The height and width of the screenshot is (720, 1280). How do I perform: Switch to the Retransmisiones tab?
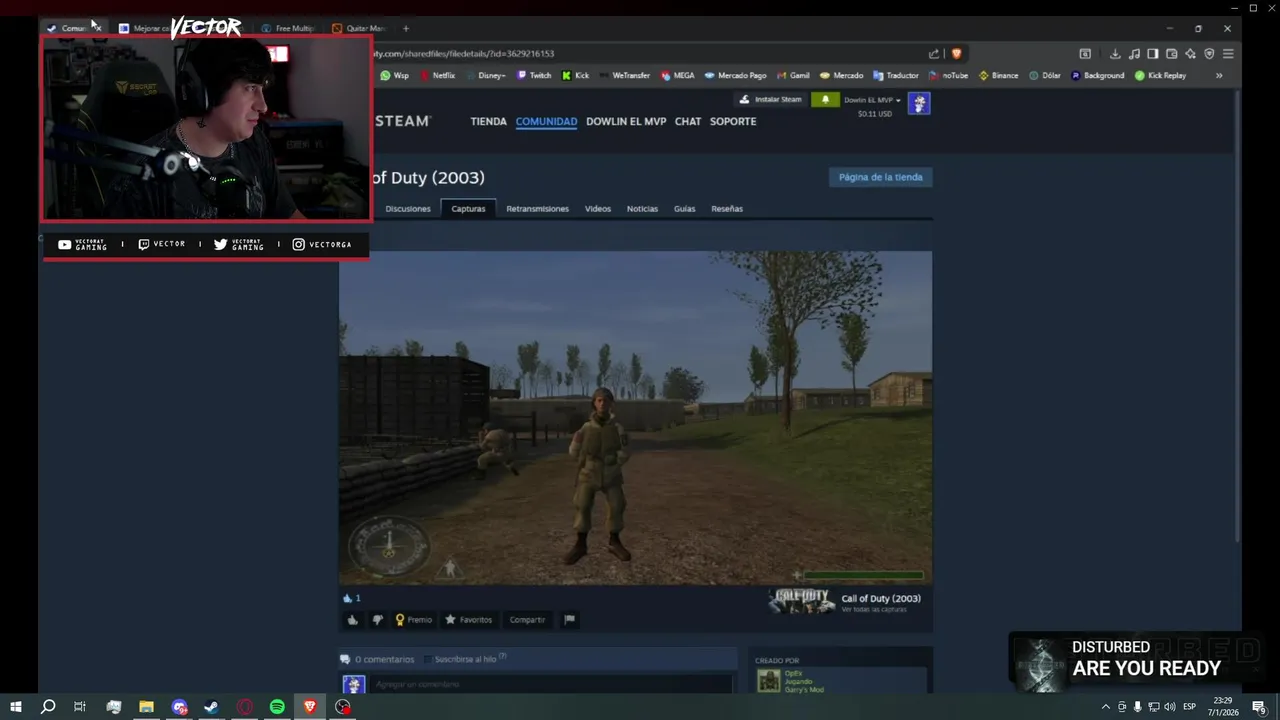[537, 209]
